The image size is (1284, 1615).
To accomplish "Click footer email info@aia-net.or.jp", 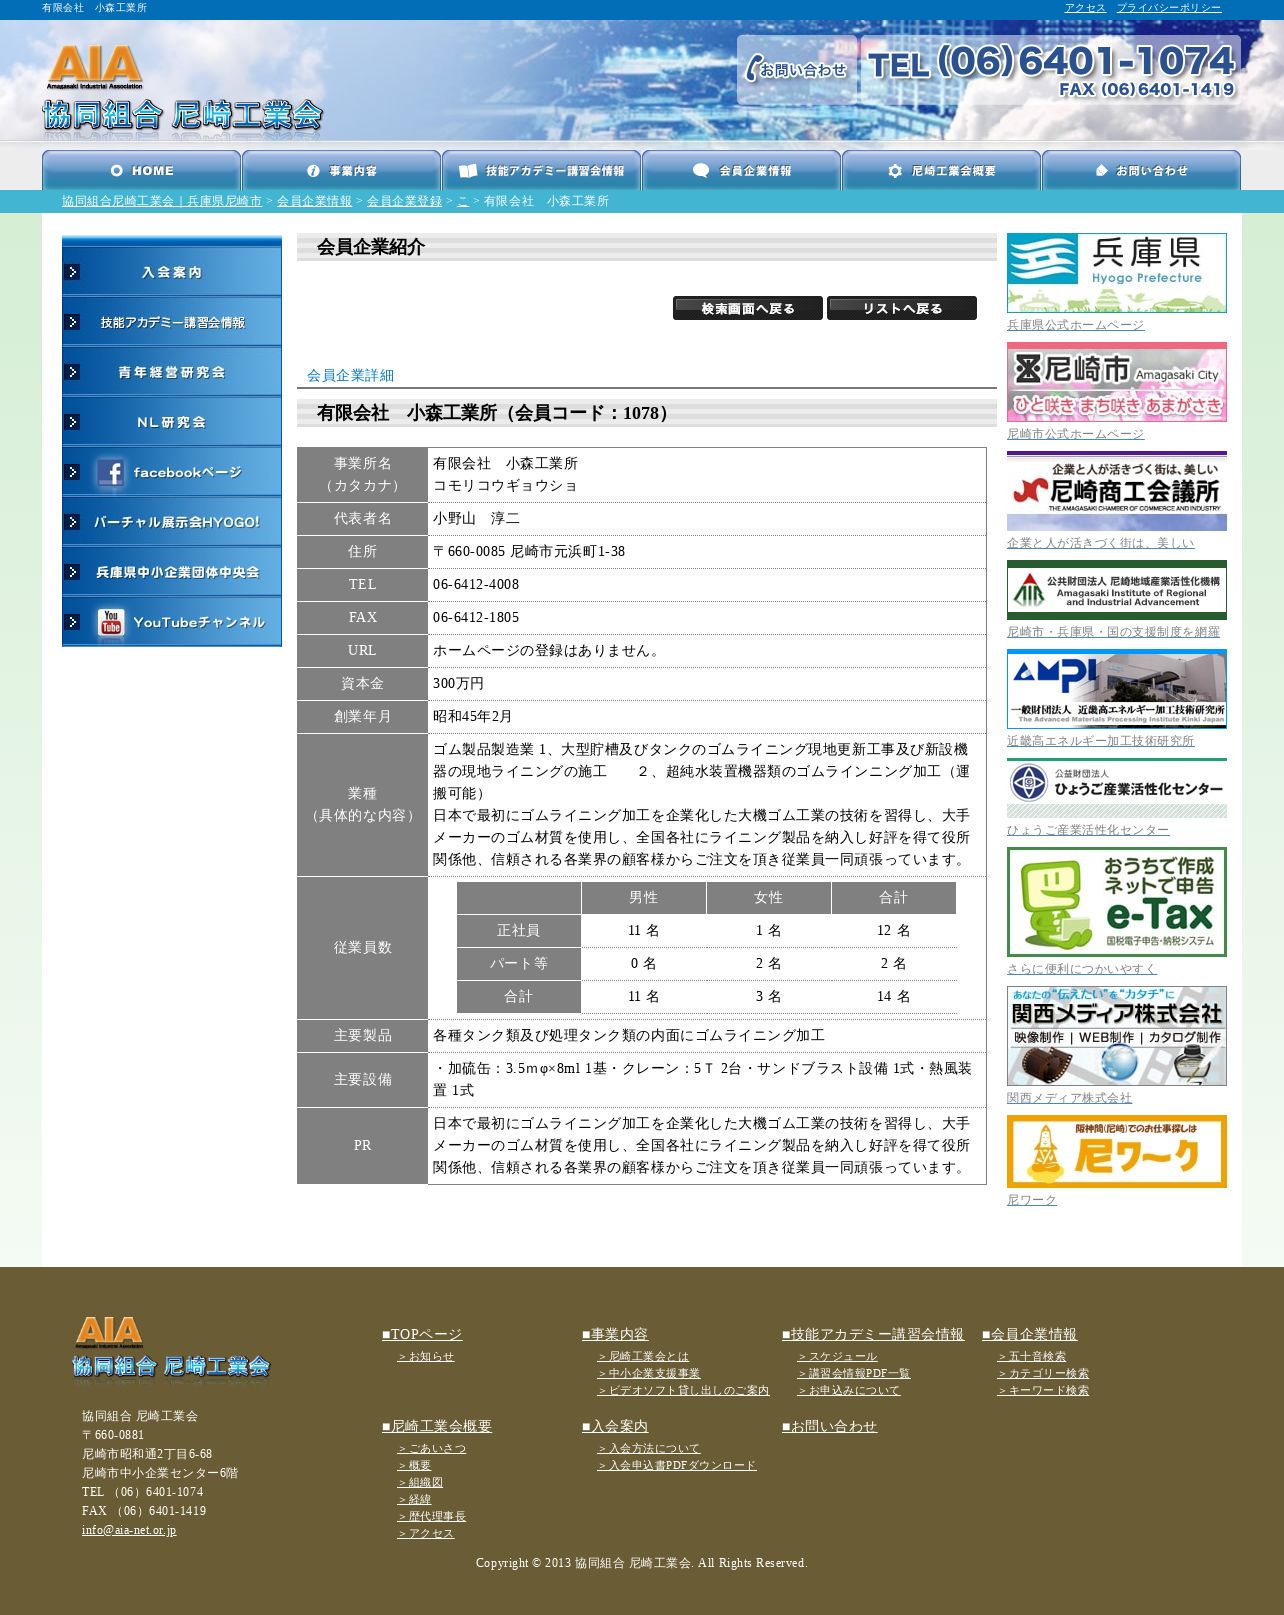I will (129, 1530).
